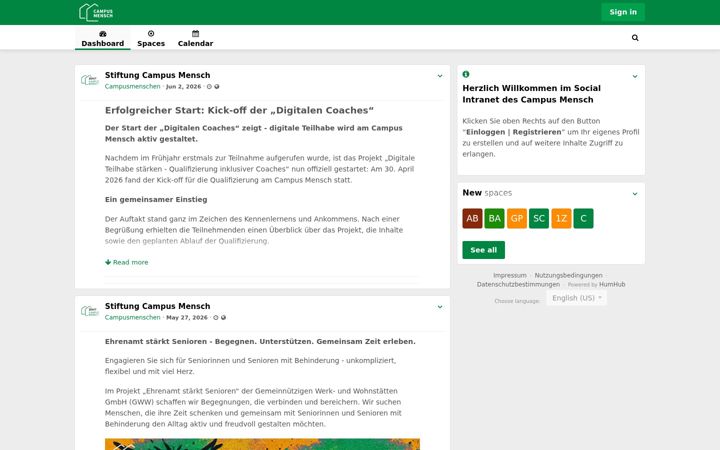Open the GP space icon
This screenshot has width=720, height=450.
pyautogui.click(x=517, y=219)
